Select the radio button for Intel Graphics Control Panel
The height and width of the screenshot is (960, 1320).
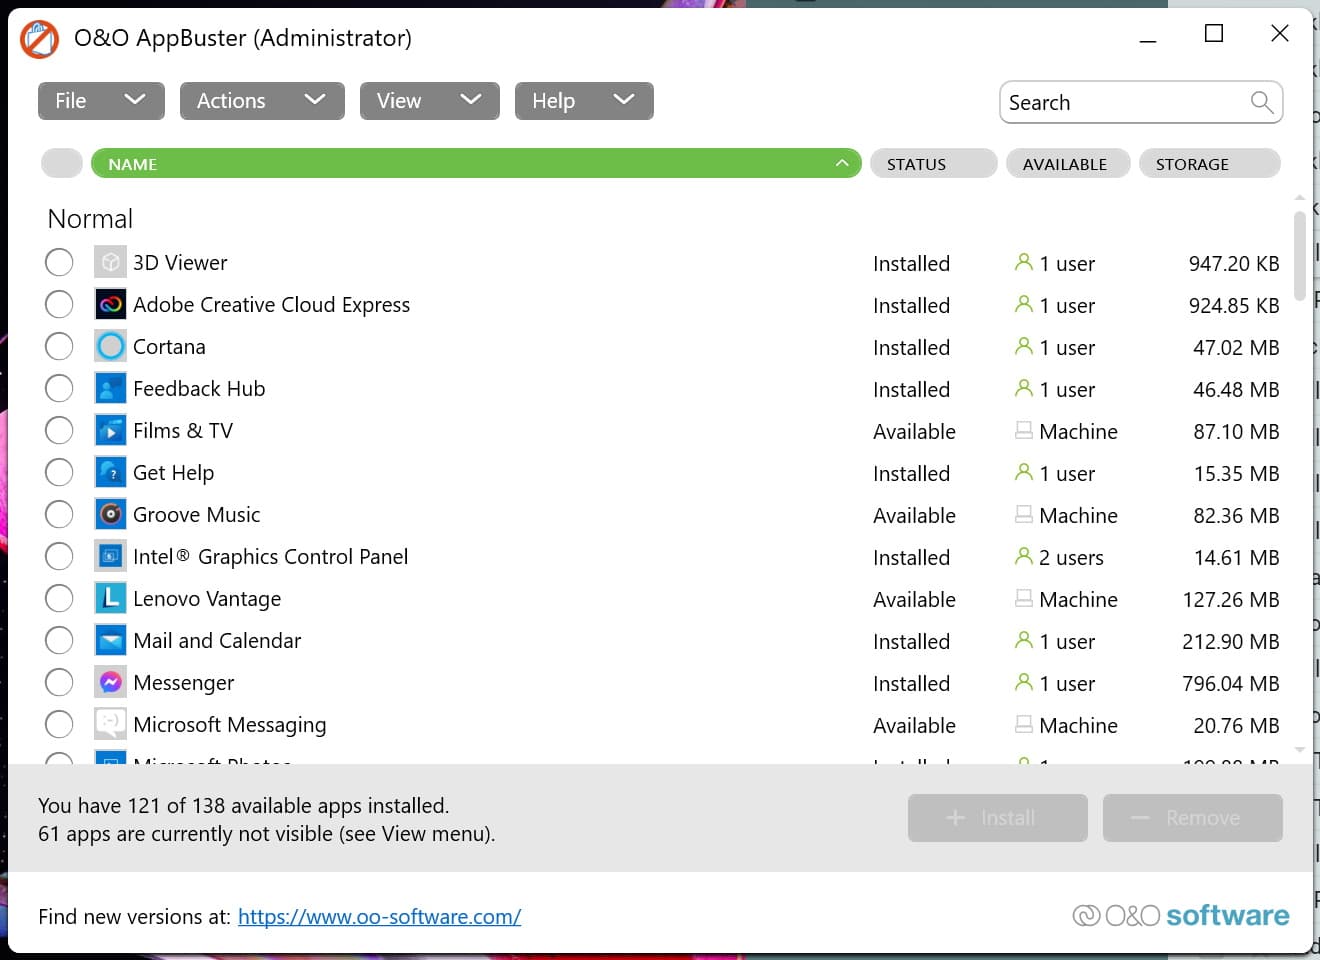click(59, 556)
